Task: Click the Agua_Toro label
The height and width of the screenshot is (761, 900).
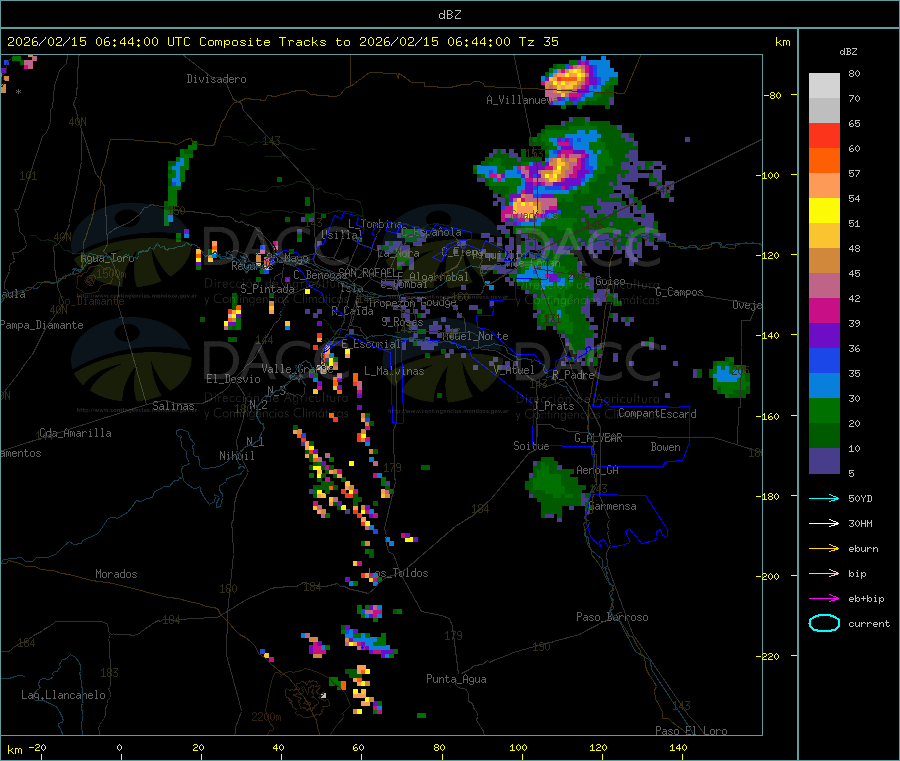Action: pyautogui.click(x=107, y=258)
